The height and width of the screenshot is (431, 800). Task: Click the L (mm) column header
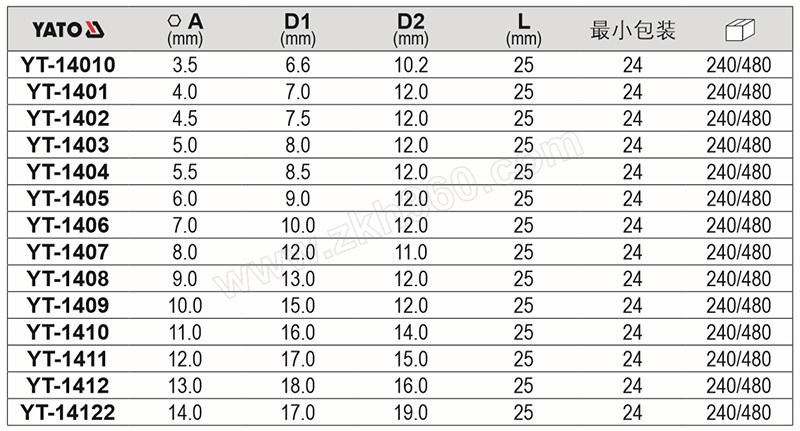pos(523,30)
